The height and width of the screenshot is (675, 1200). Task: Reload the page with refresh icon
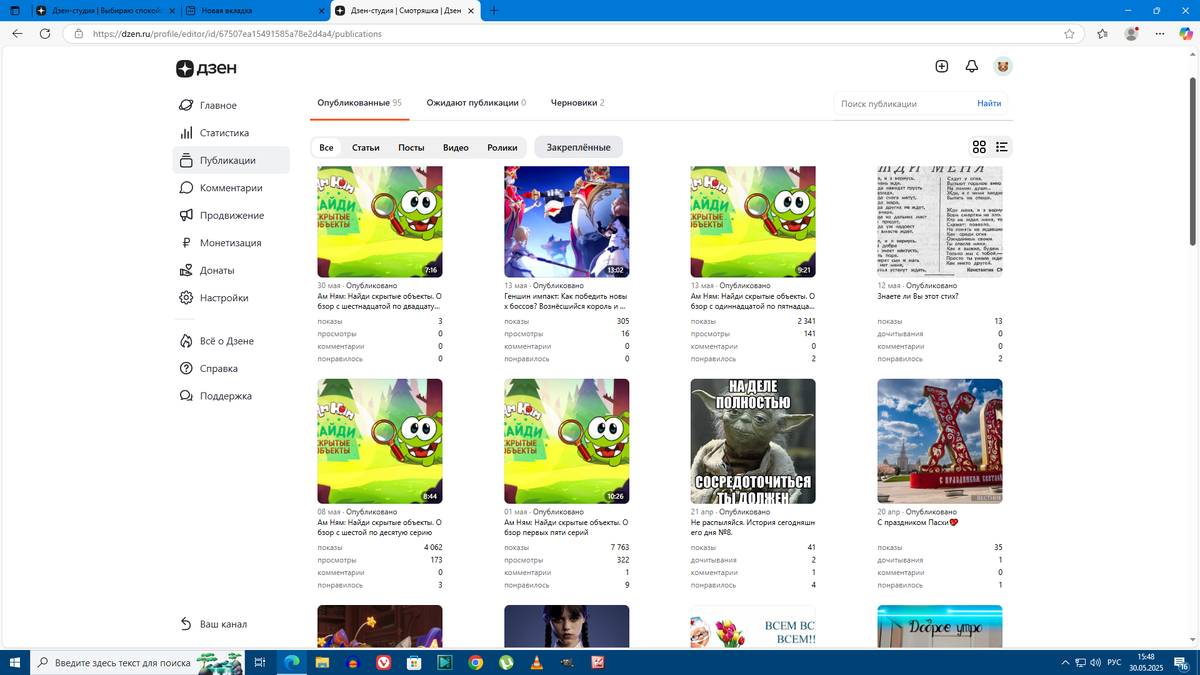(45, 33)
